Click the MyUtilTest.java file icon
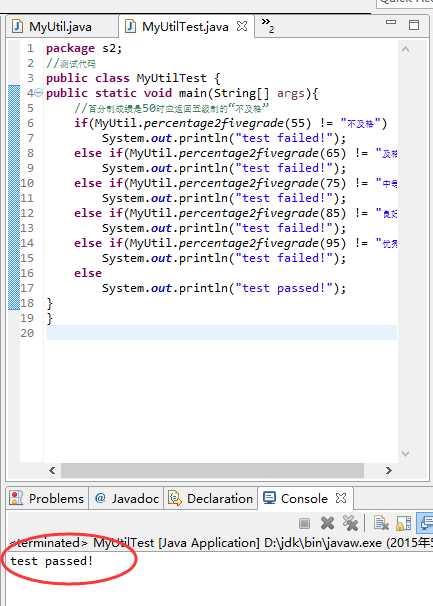This screenshot has height=606, width=433. (130, 27)
